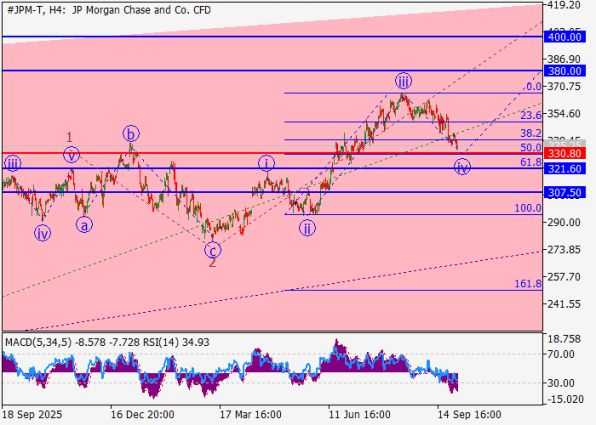
Task: Click the 354.60 price scale value
Action: [x=565, y=114]
